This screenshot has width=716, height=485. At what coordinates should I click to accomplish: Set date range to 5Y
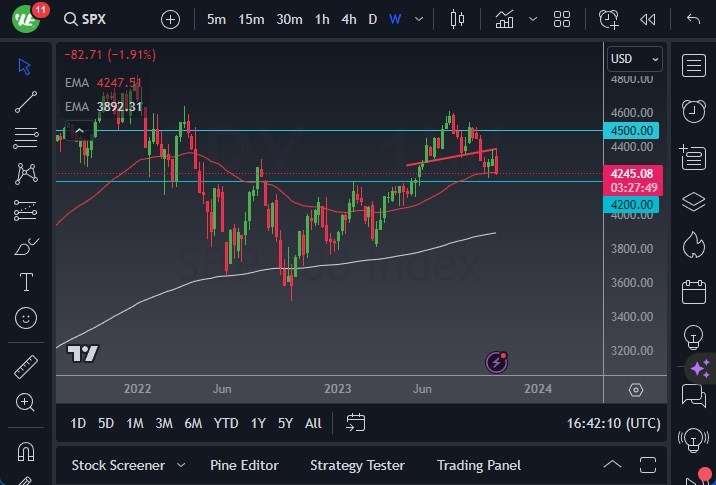[285, 423]
